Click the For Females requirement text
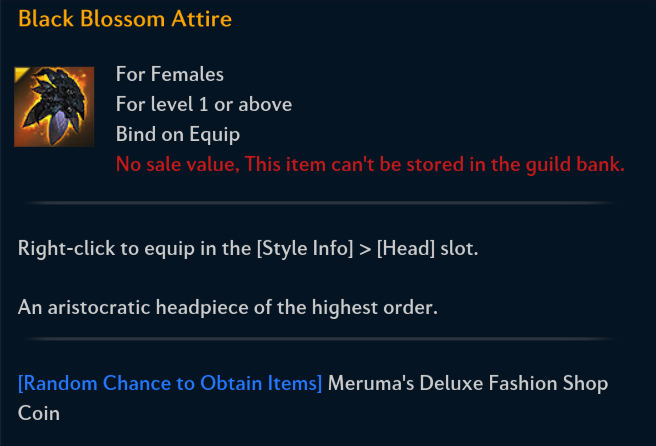Viewport: 656px width, 446px height. coord(169,74)
